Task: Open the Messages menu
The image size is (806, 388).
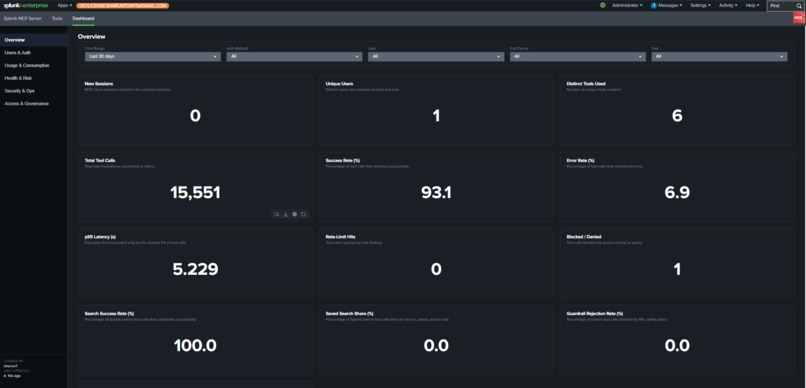Action: (x=670, y=5)
